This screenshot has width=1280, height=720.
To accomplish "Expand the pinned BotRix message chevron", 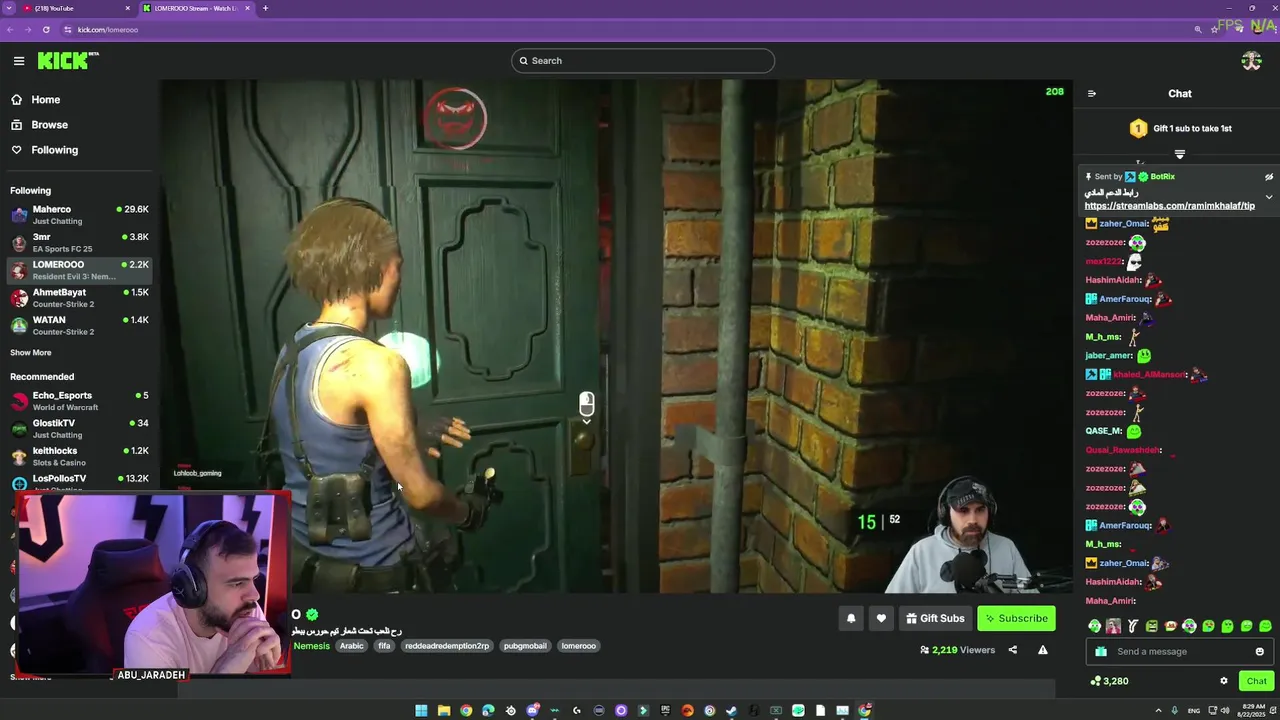I will click(1268, 197).
